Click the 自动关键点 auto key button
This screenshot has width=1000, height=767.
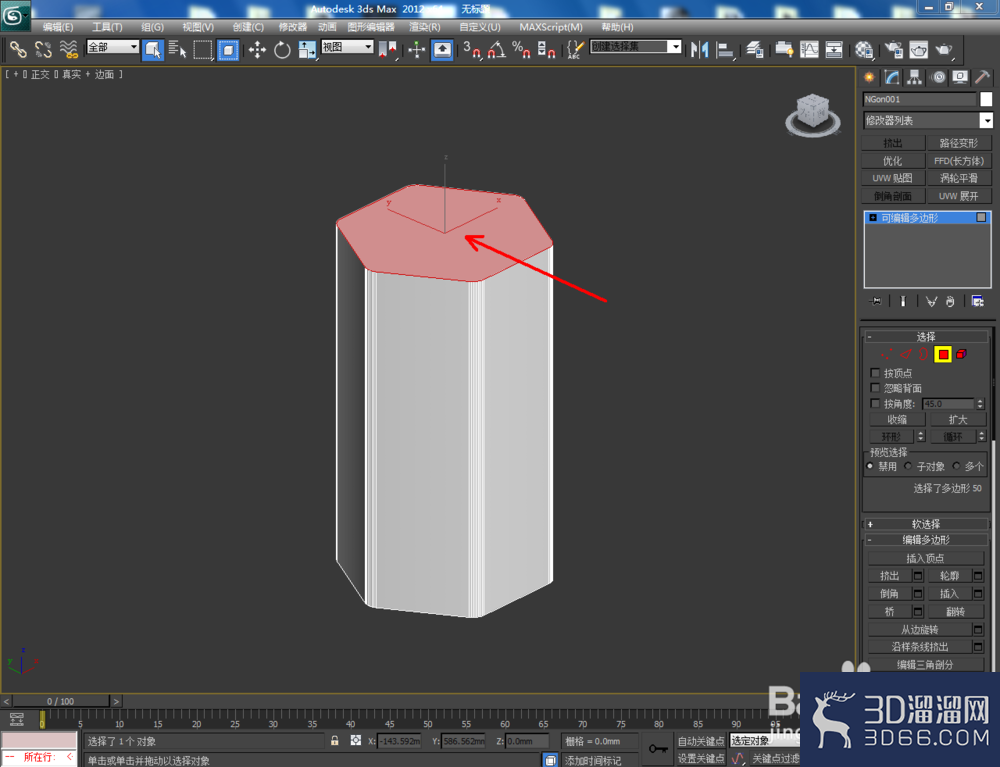[x=701, y=741]
